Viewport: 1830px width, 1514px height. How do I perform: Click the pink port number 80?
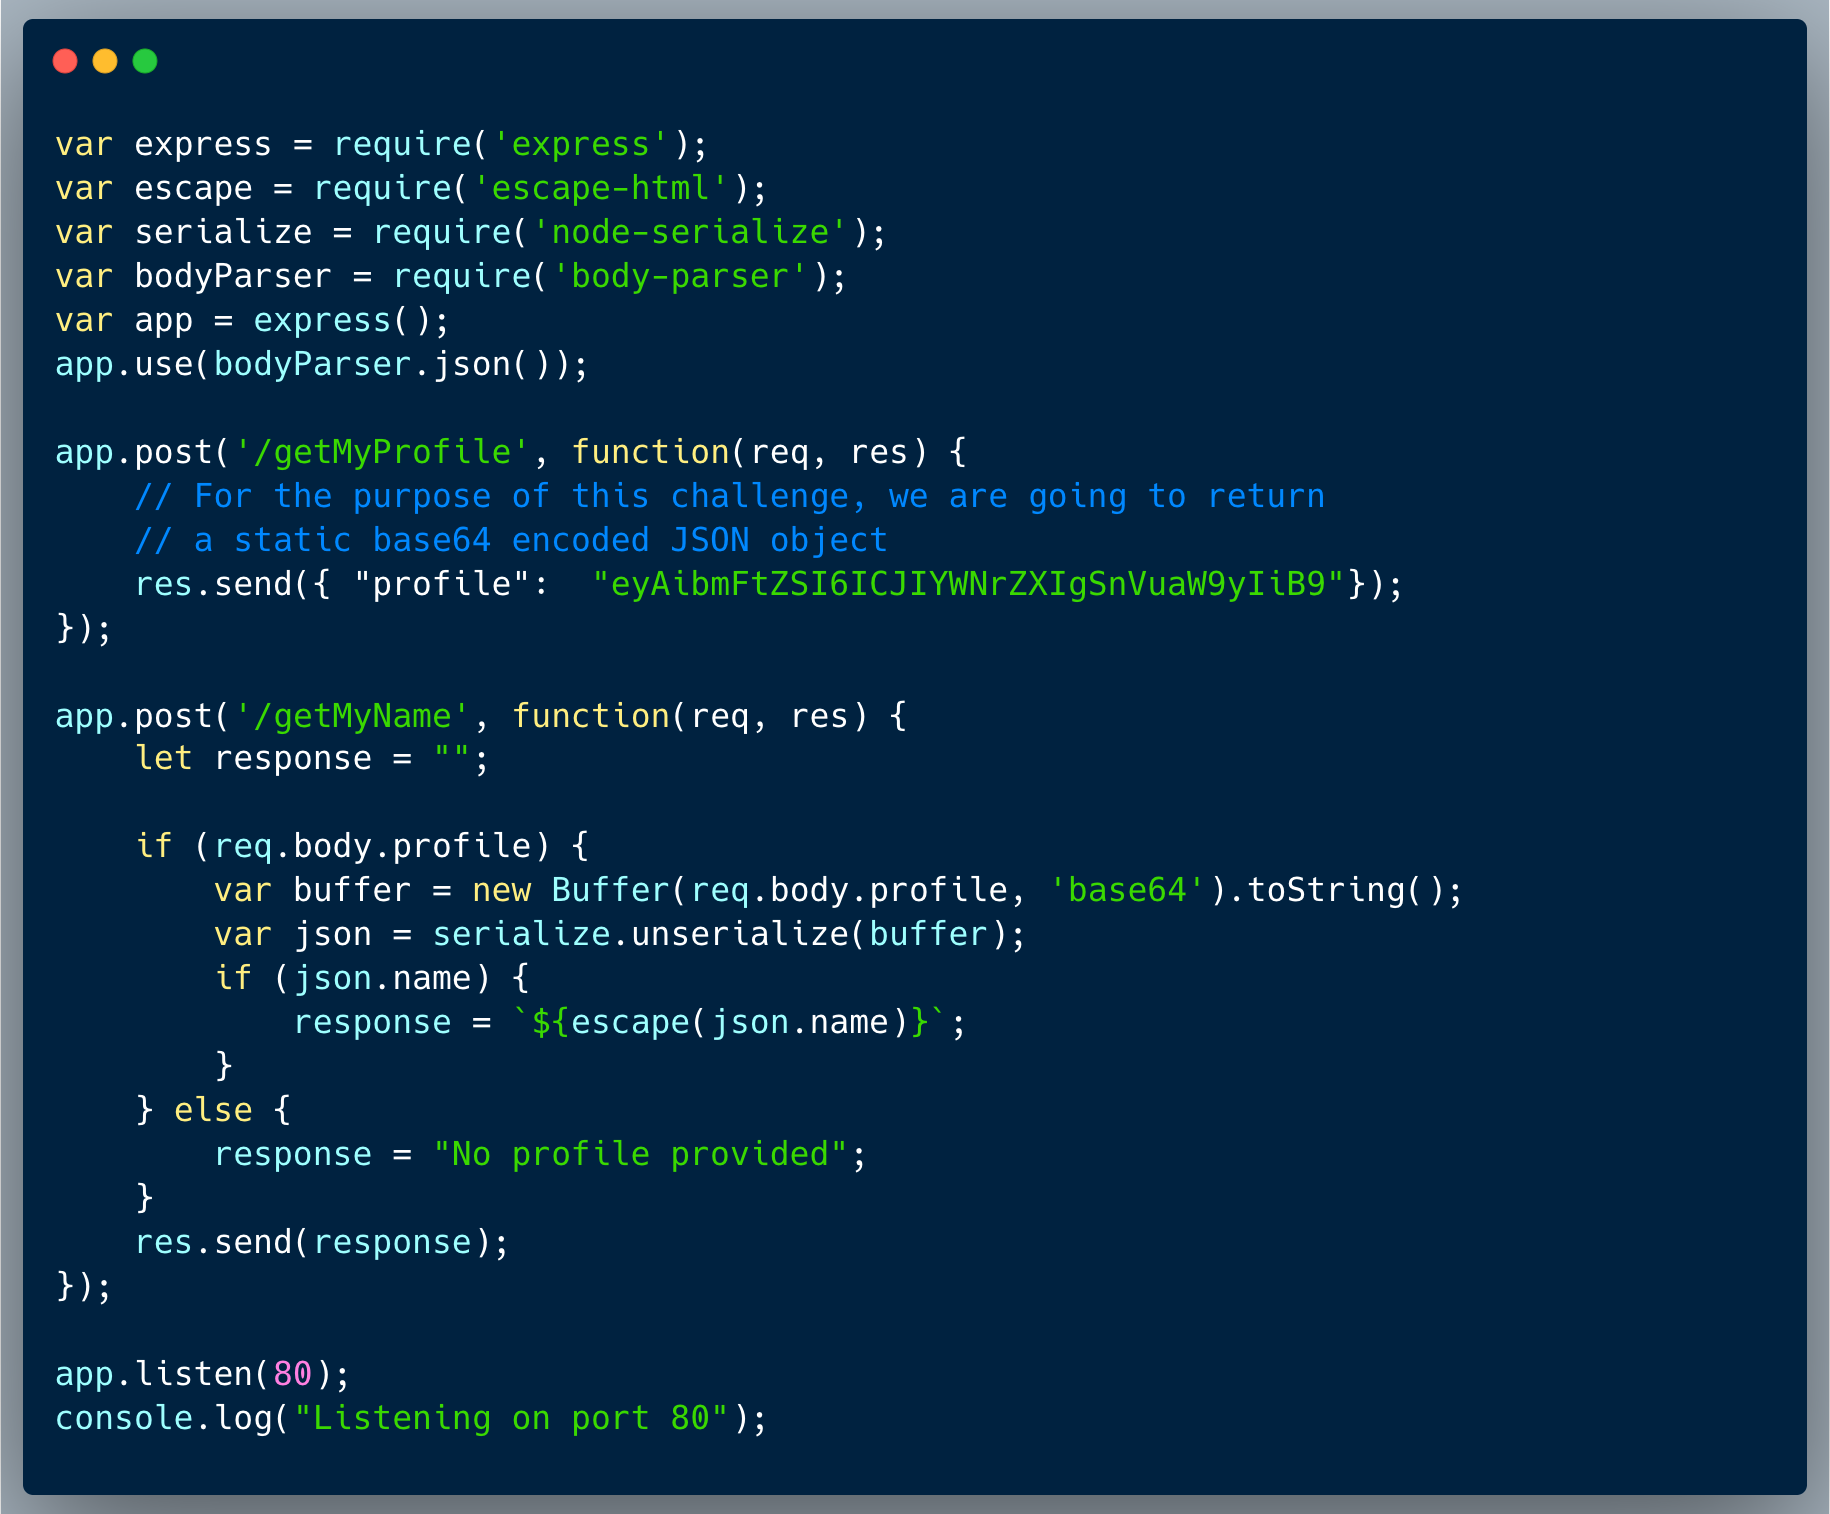(292, 1375)
